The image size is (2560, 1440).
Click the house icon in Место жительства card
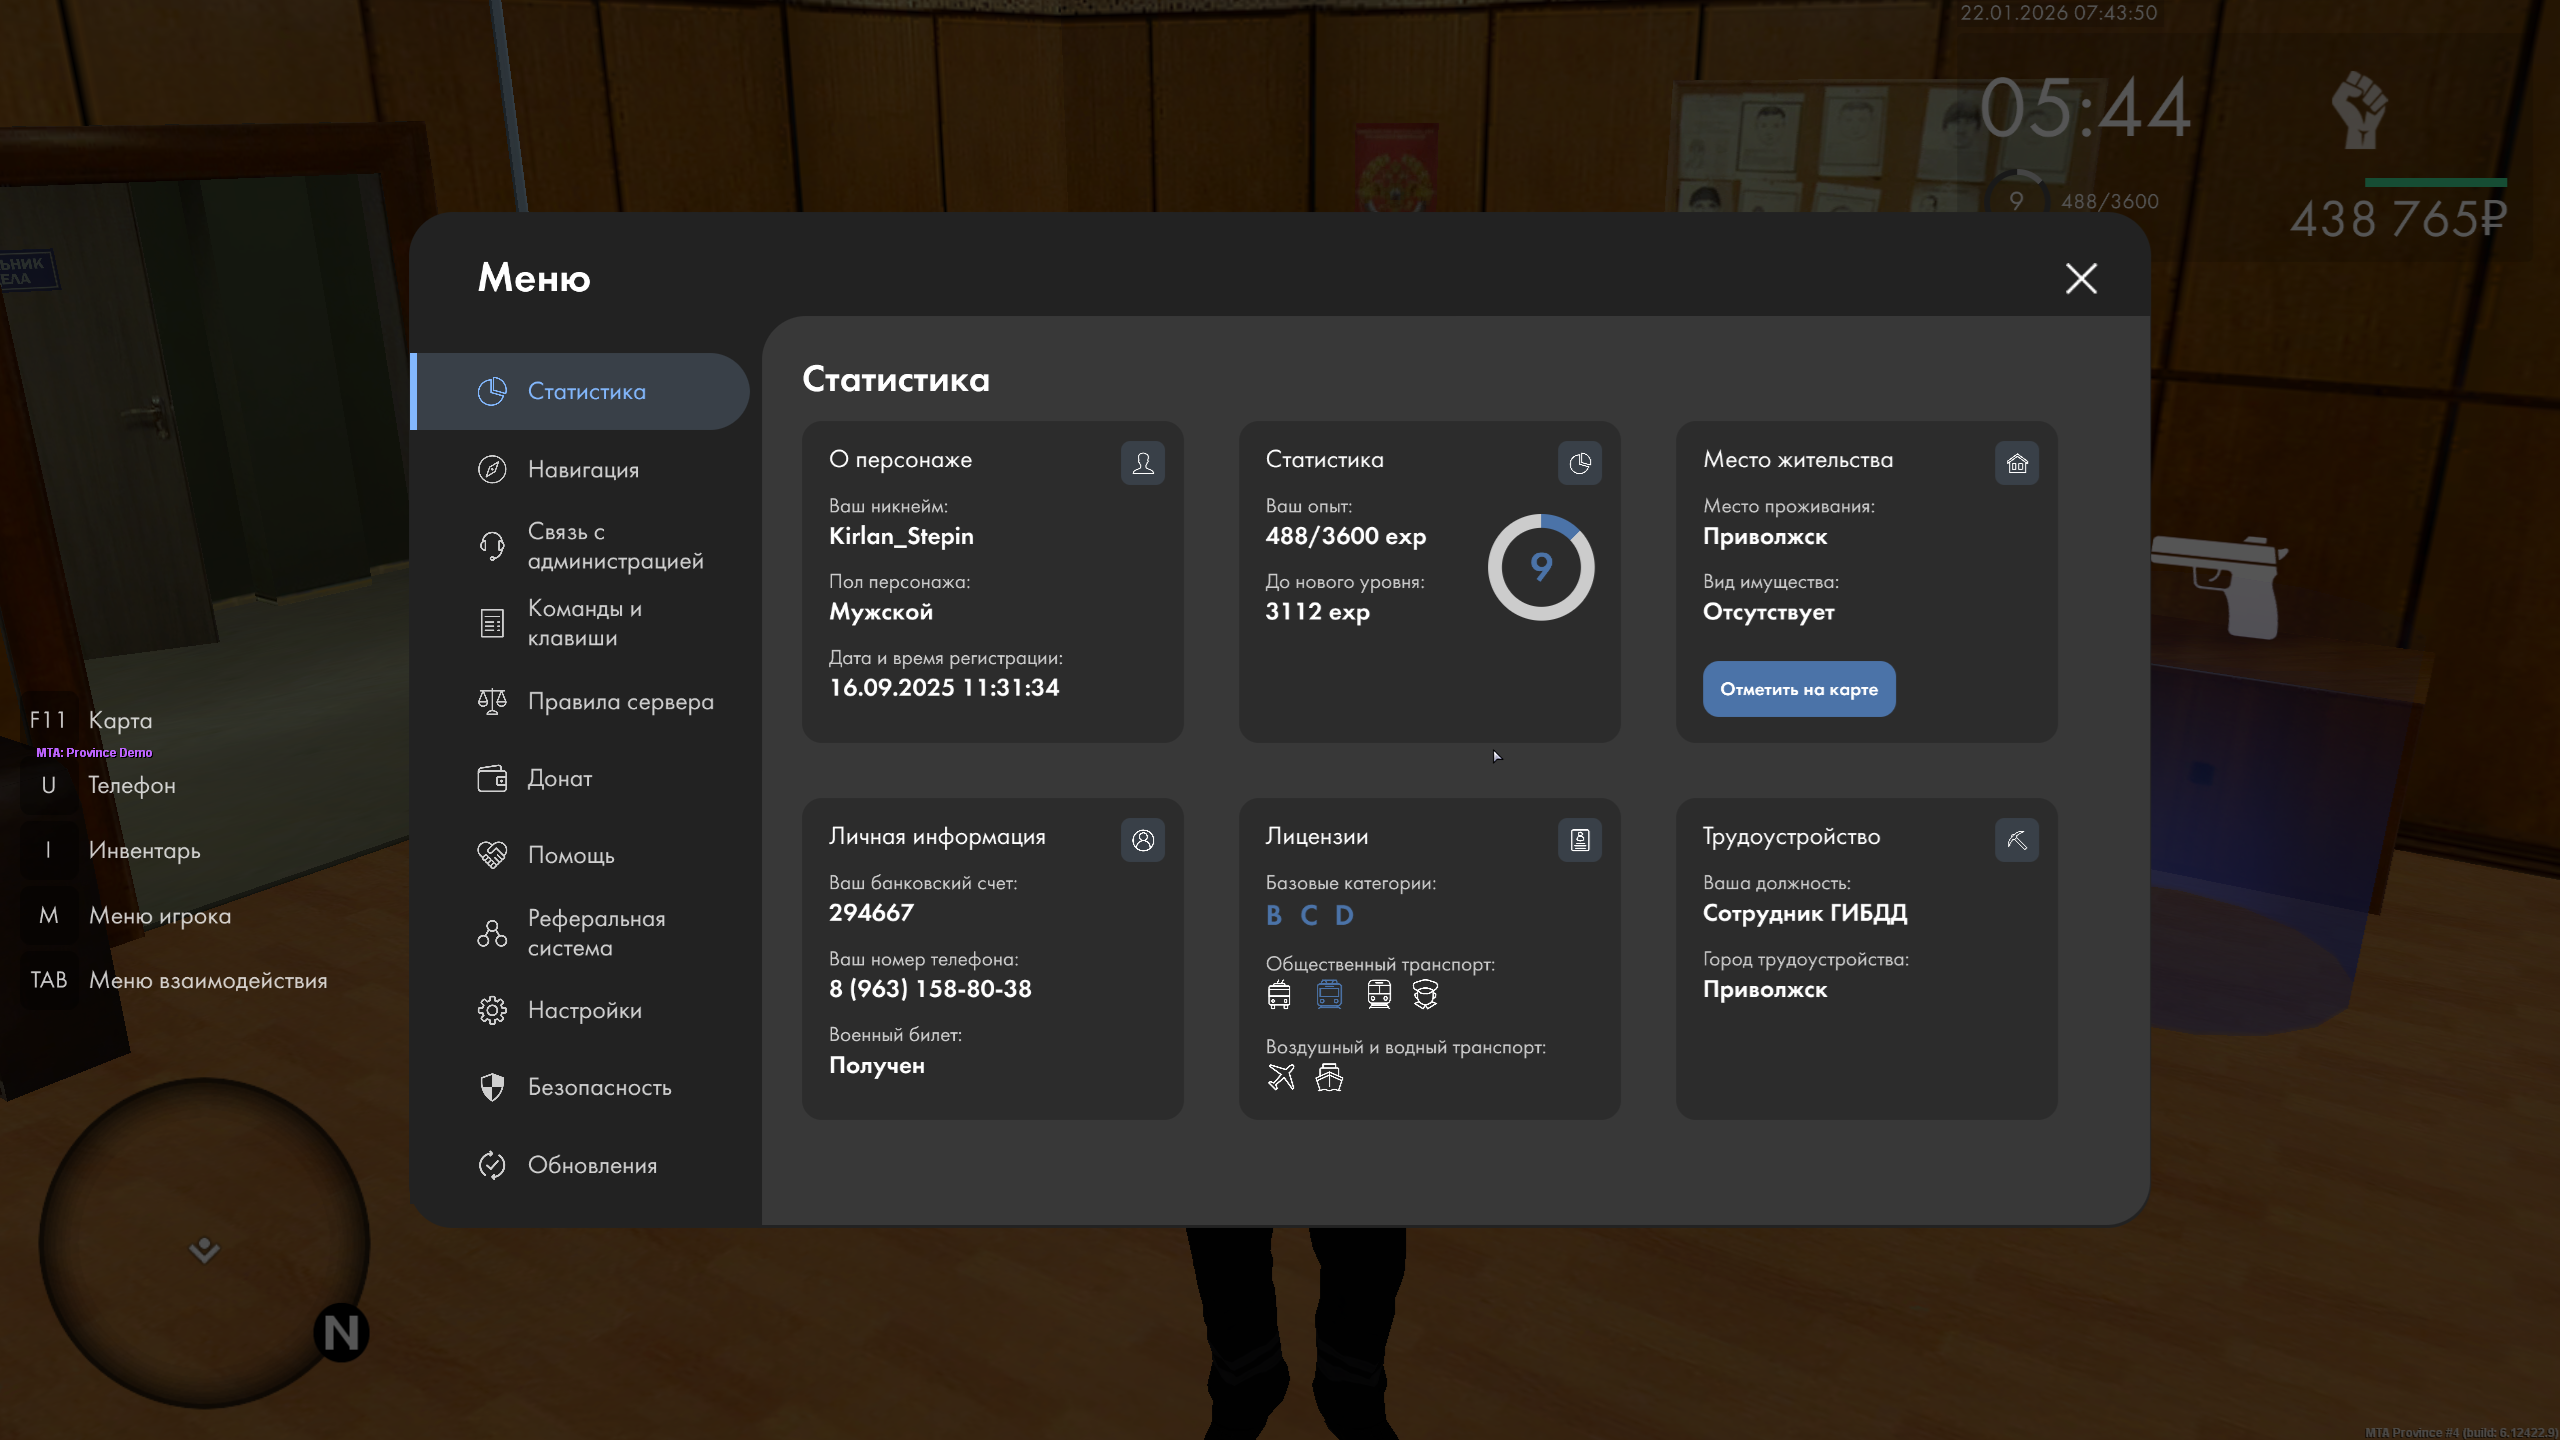tap(2016, 463)
